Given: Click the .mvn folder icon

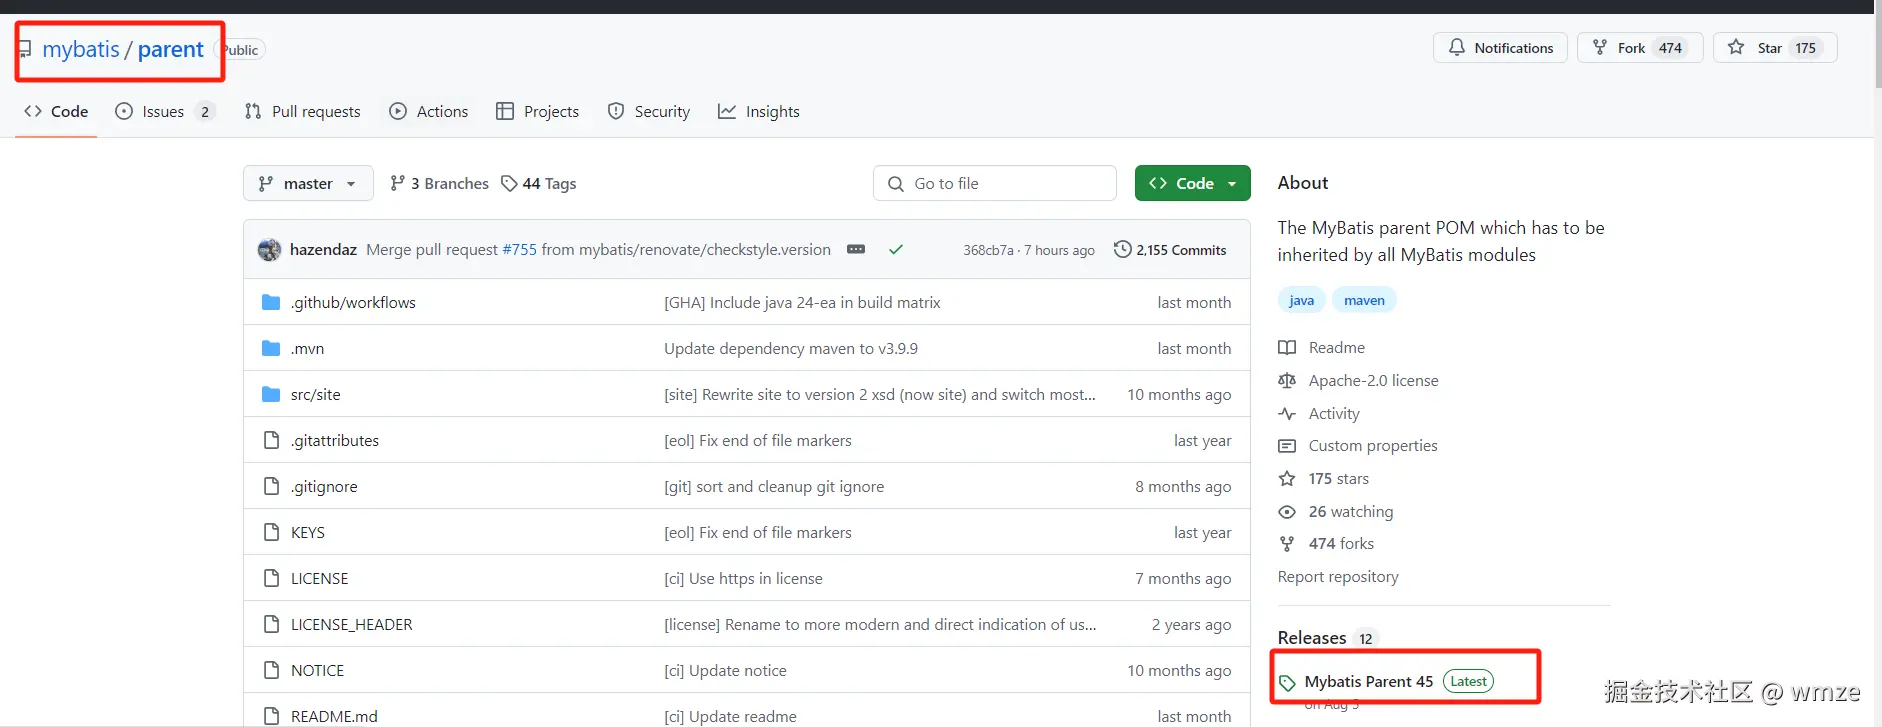Looking at the screenshot, I should tap(271, 348).
